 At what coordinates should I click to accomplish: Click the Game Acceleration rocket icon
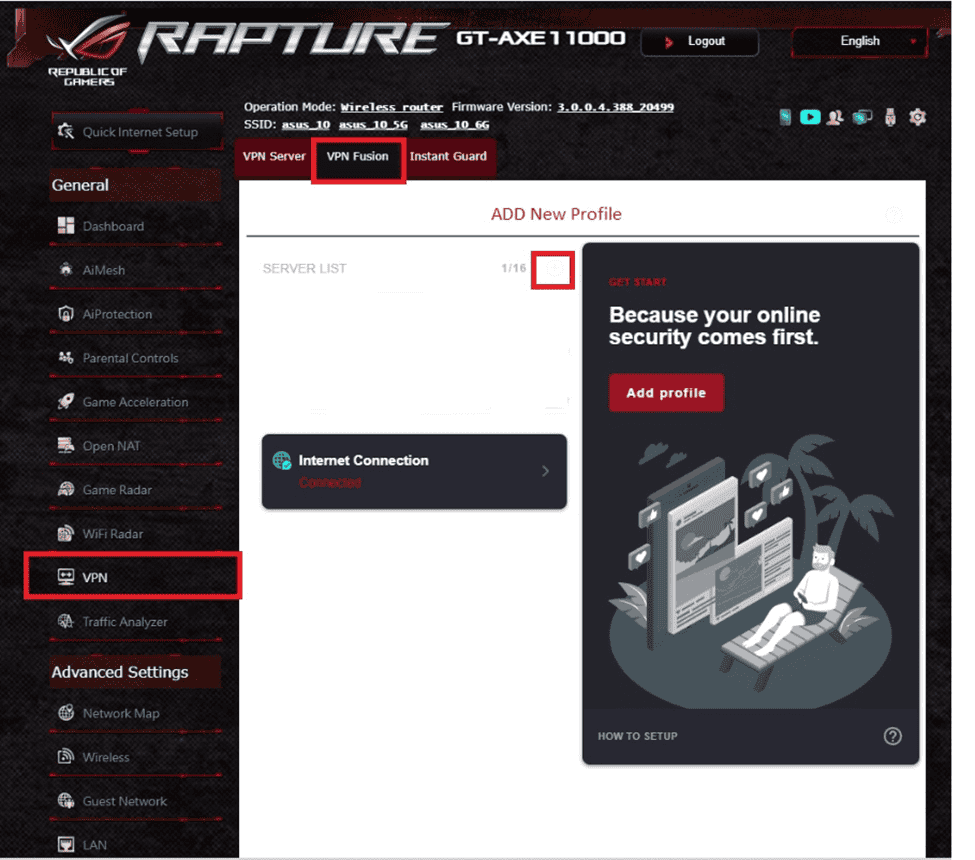click(65, 402)
